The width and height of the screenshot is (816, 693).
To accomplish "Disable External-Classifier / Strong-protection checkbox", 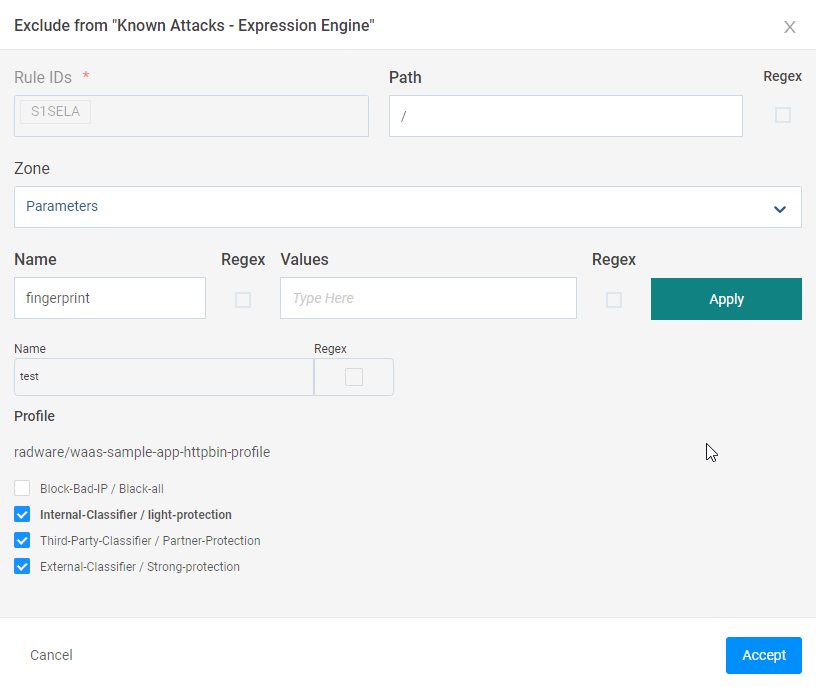I will [x=23, y=567].
